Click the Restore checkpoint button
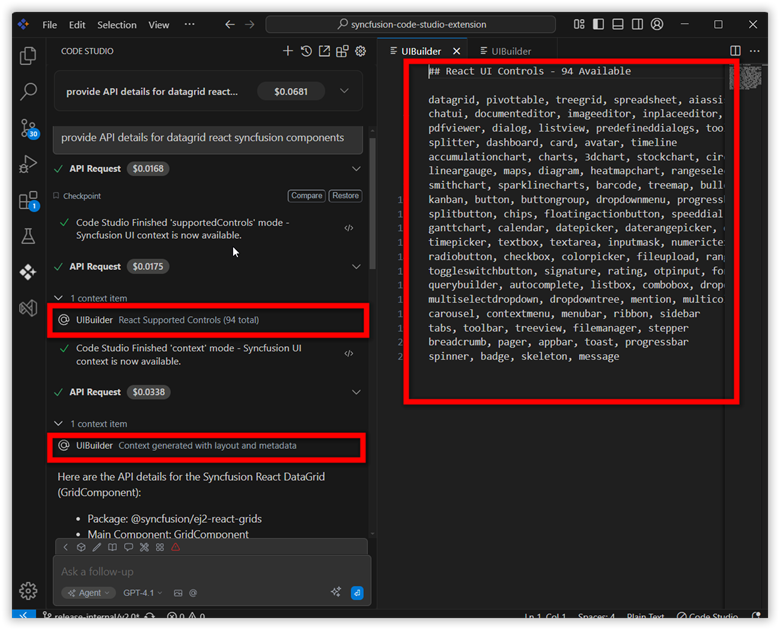 pyautogui.click(x=345, y=196)
